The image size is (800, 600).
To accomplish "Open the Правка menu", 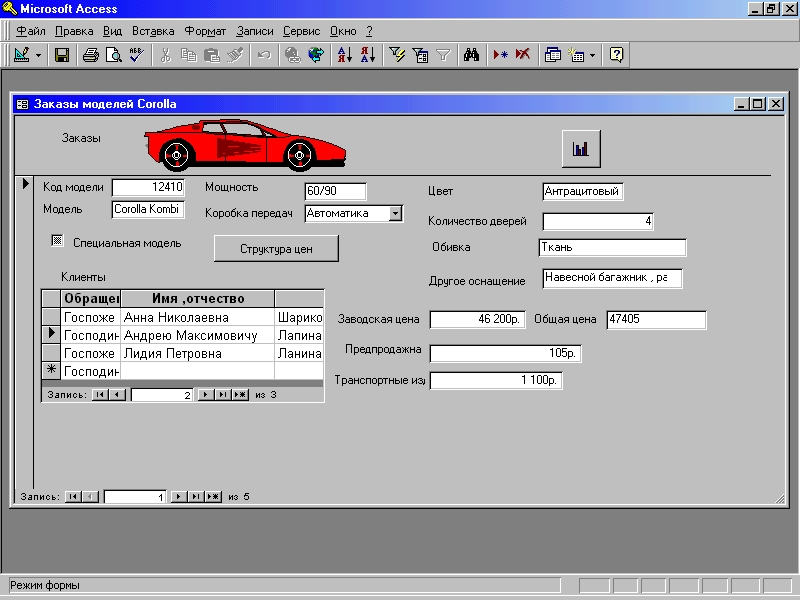I will [74, 31].
